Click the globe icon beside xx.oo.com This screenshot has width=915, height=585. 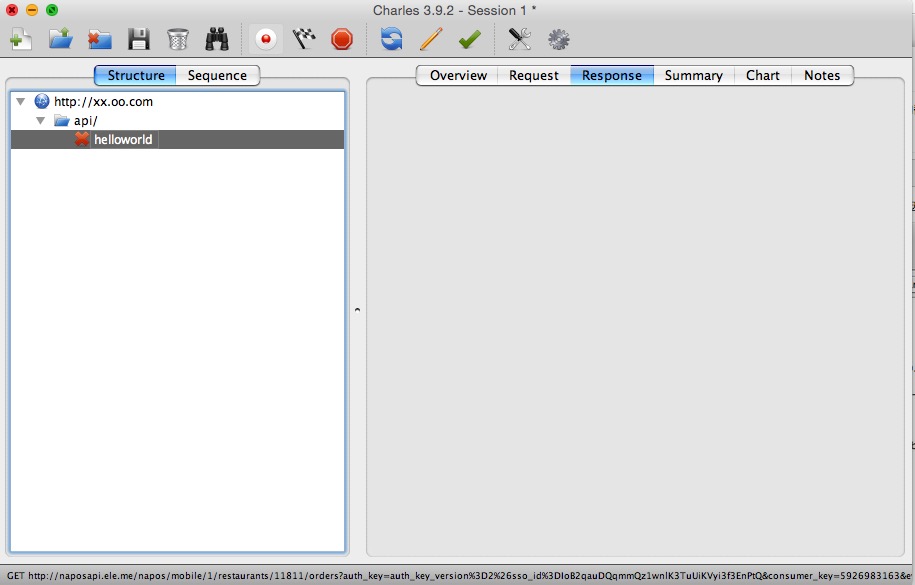[x=41, y=102]
